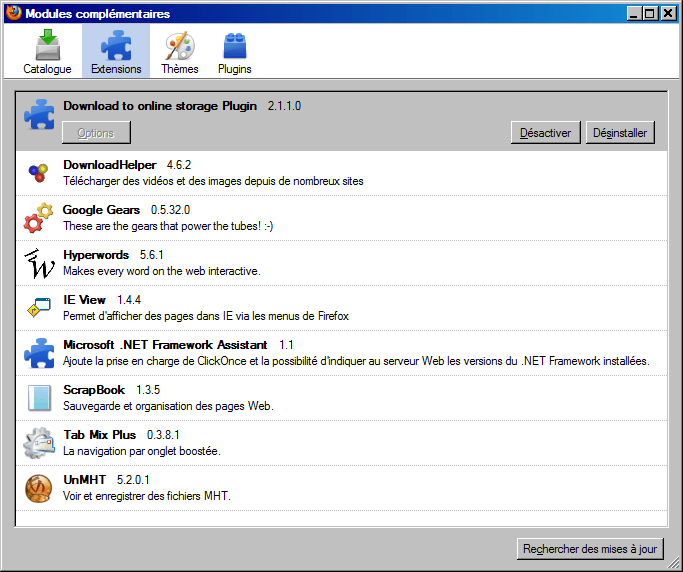Minimize the Modules complémentaires window

[634, 14]
